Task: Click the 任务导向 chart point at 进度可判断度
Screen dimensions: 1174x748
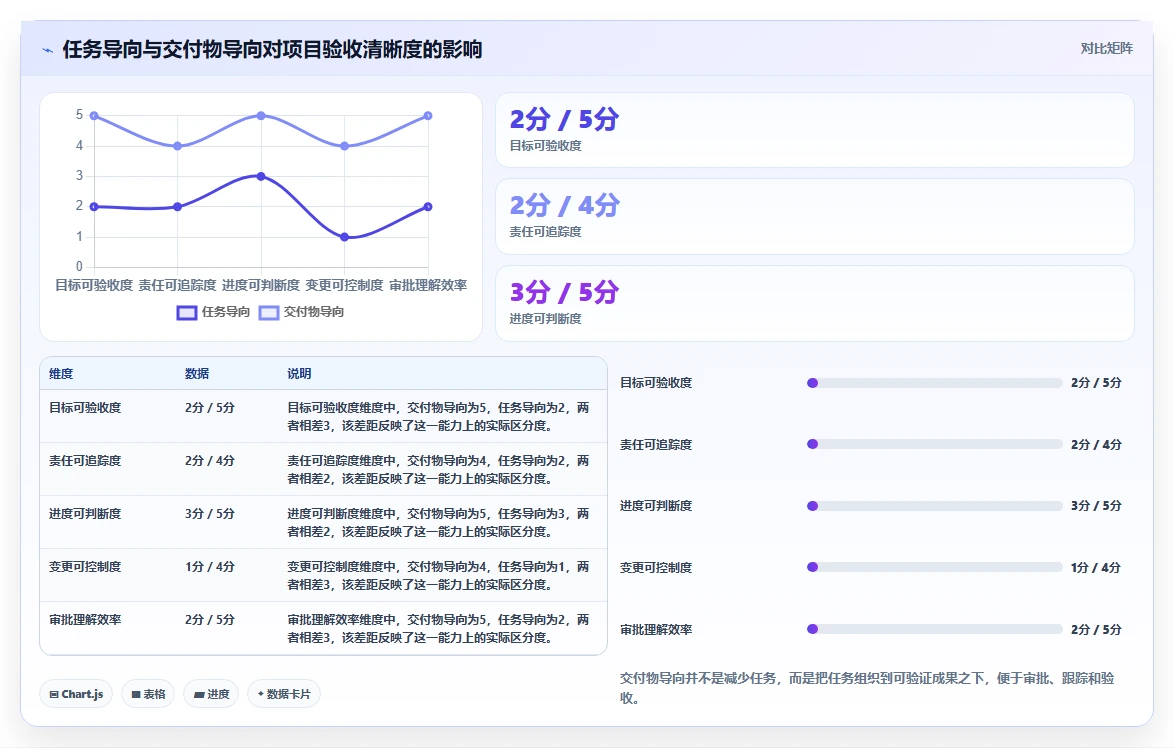Action: pyautogui.click(x=261, y=176)
